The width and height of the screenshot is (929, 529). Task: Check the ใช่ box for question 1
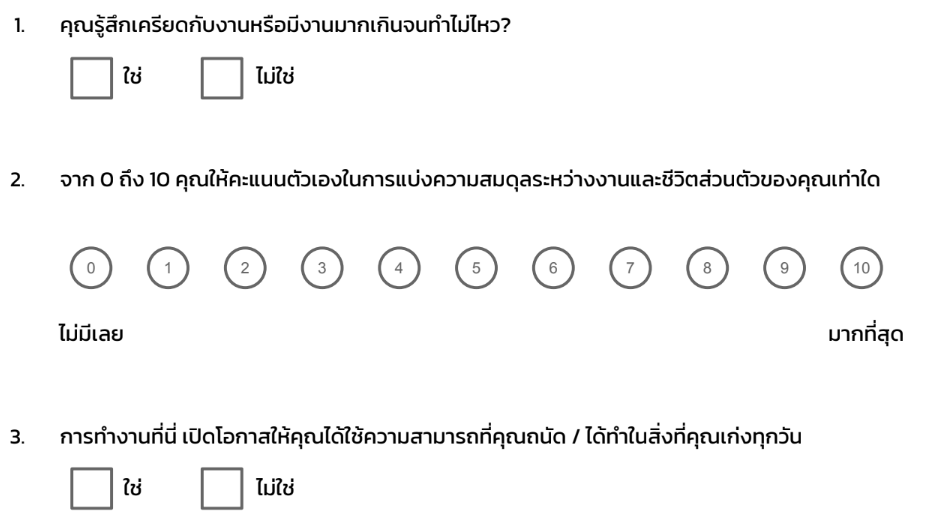click(x=91, y=78)
